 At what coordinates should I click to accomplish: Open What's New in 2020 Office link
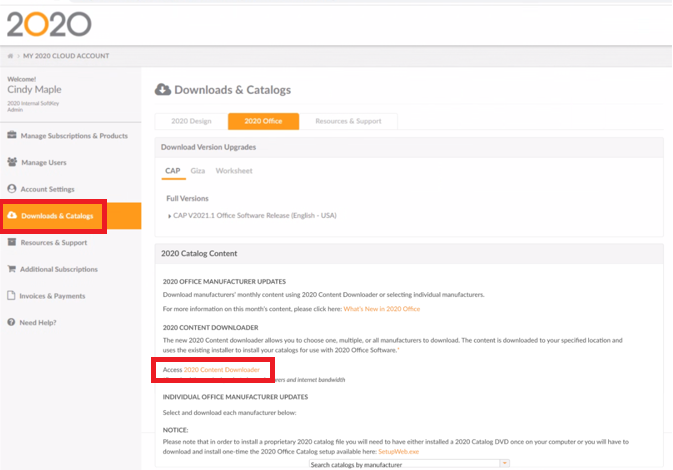pos(382,309)
